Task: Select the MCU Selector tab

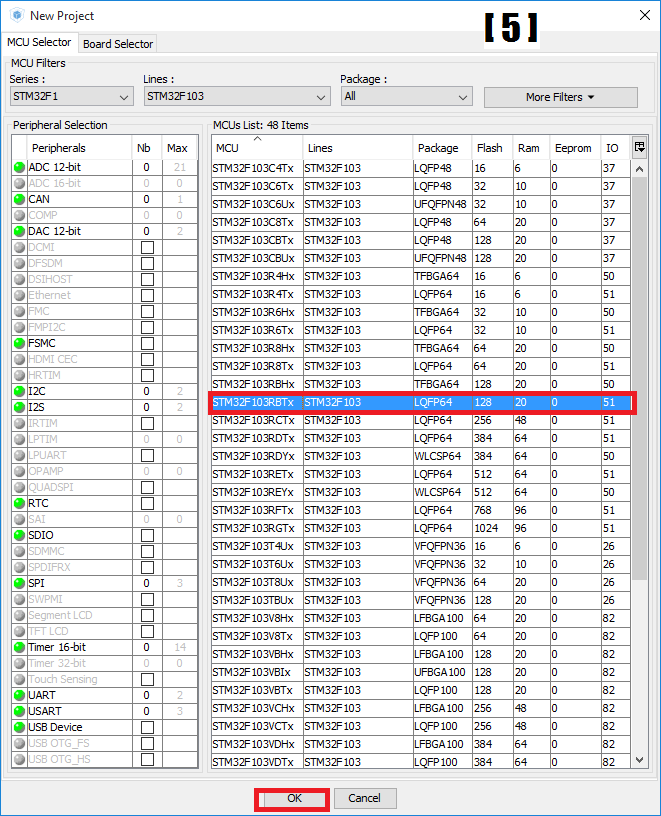Action: pyautogui.click(x=40, y=43)
